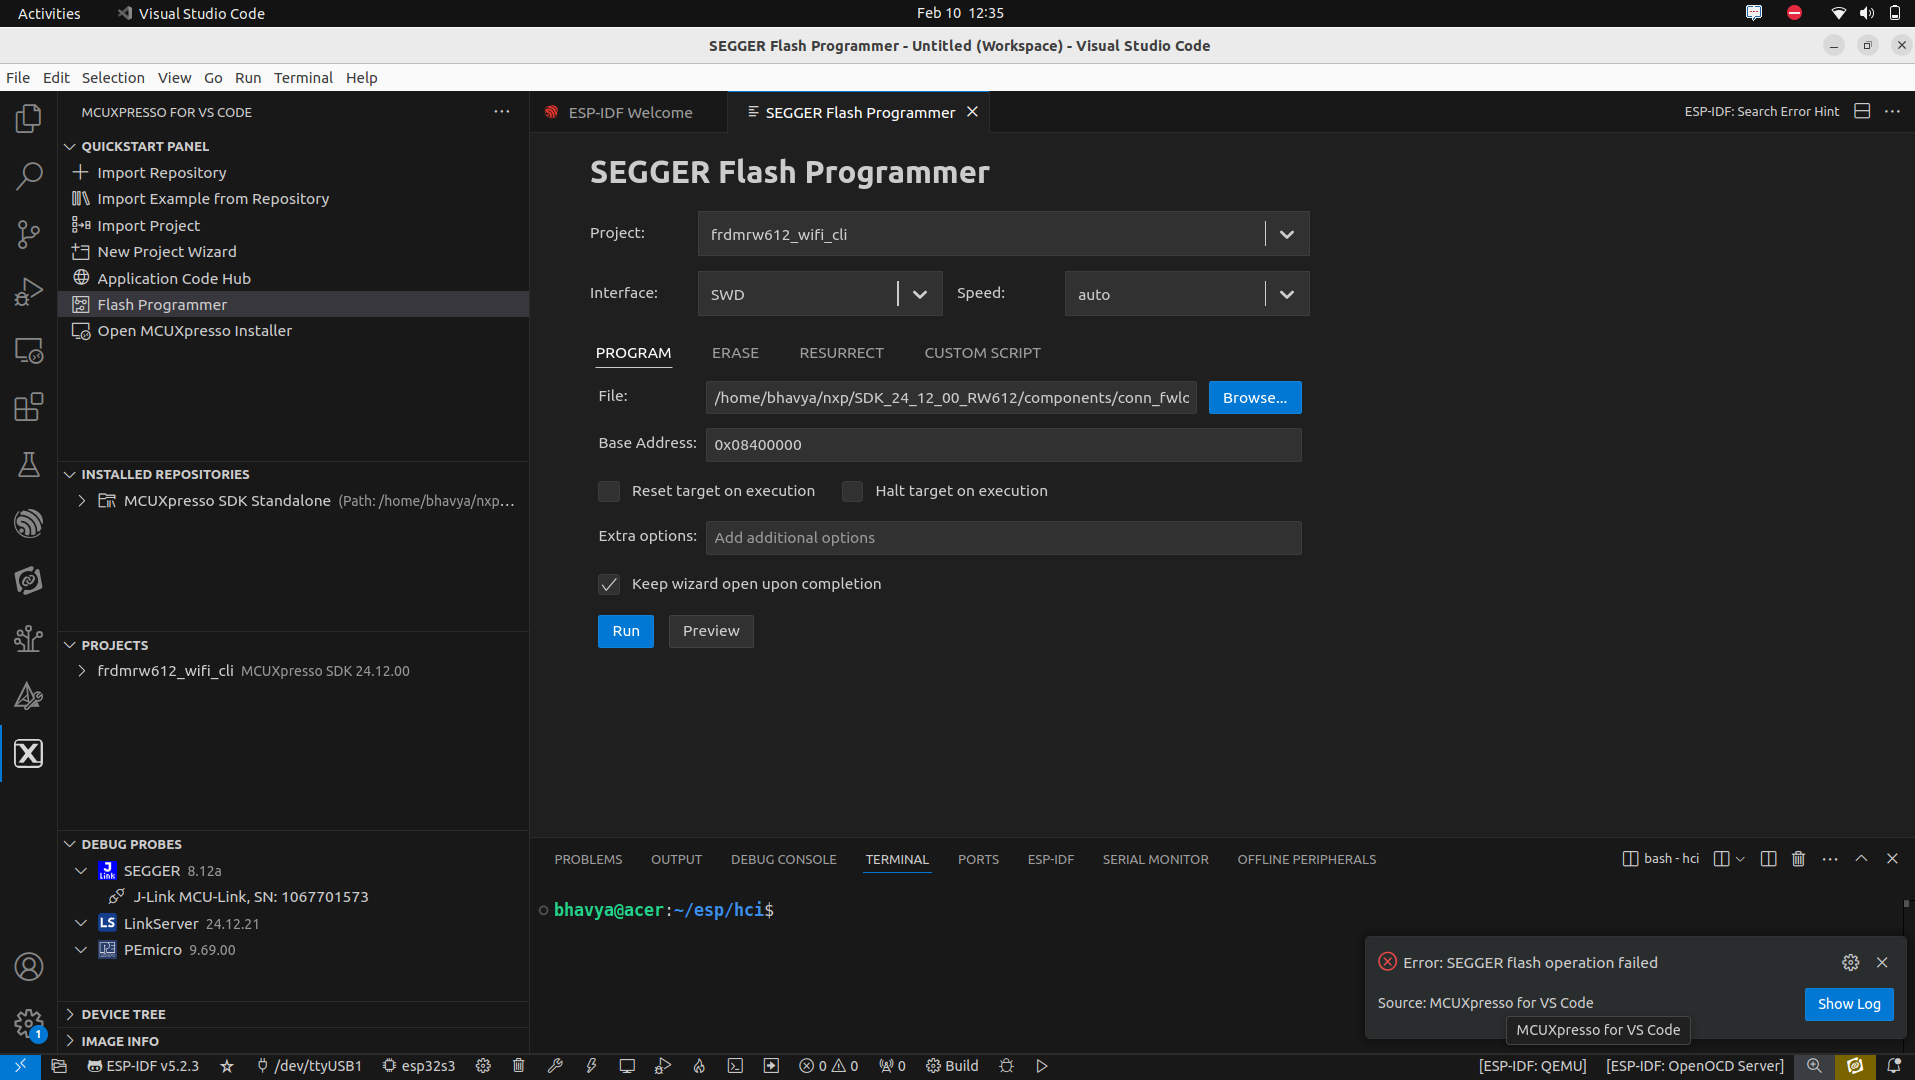Click the ESP-IDF build, flash, monitor flame icon
1915x1080 pixels.
[x=699, y=1066]
